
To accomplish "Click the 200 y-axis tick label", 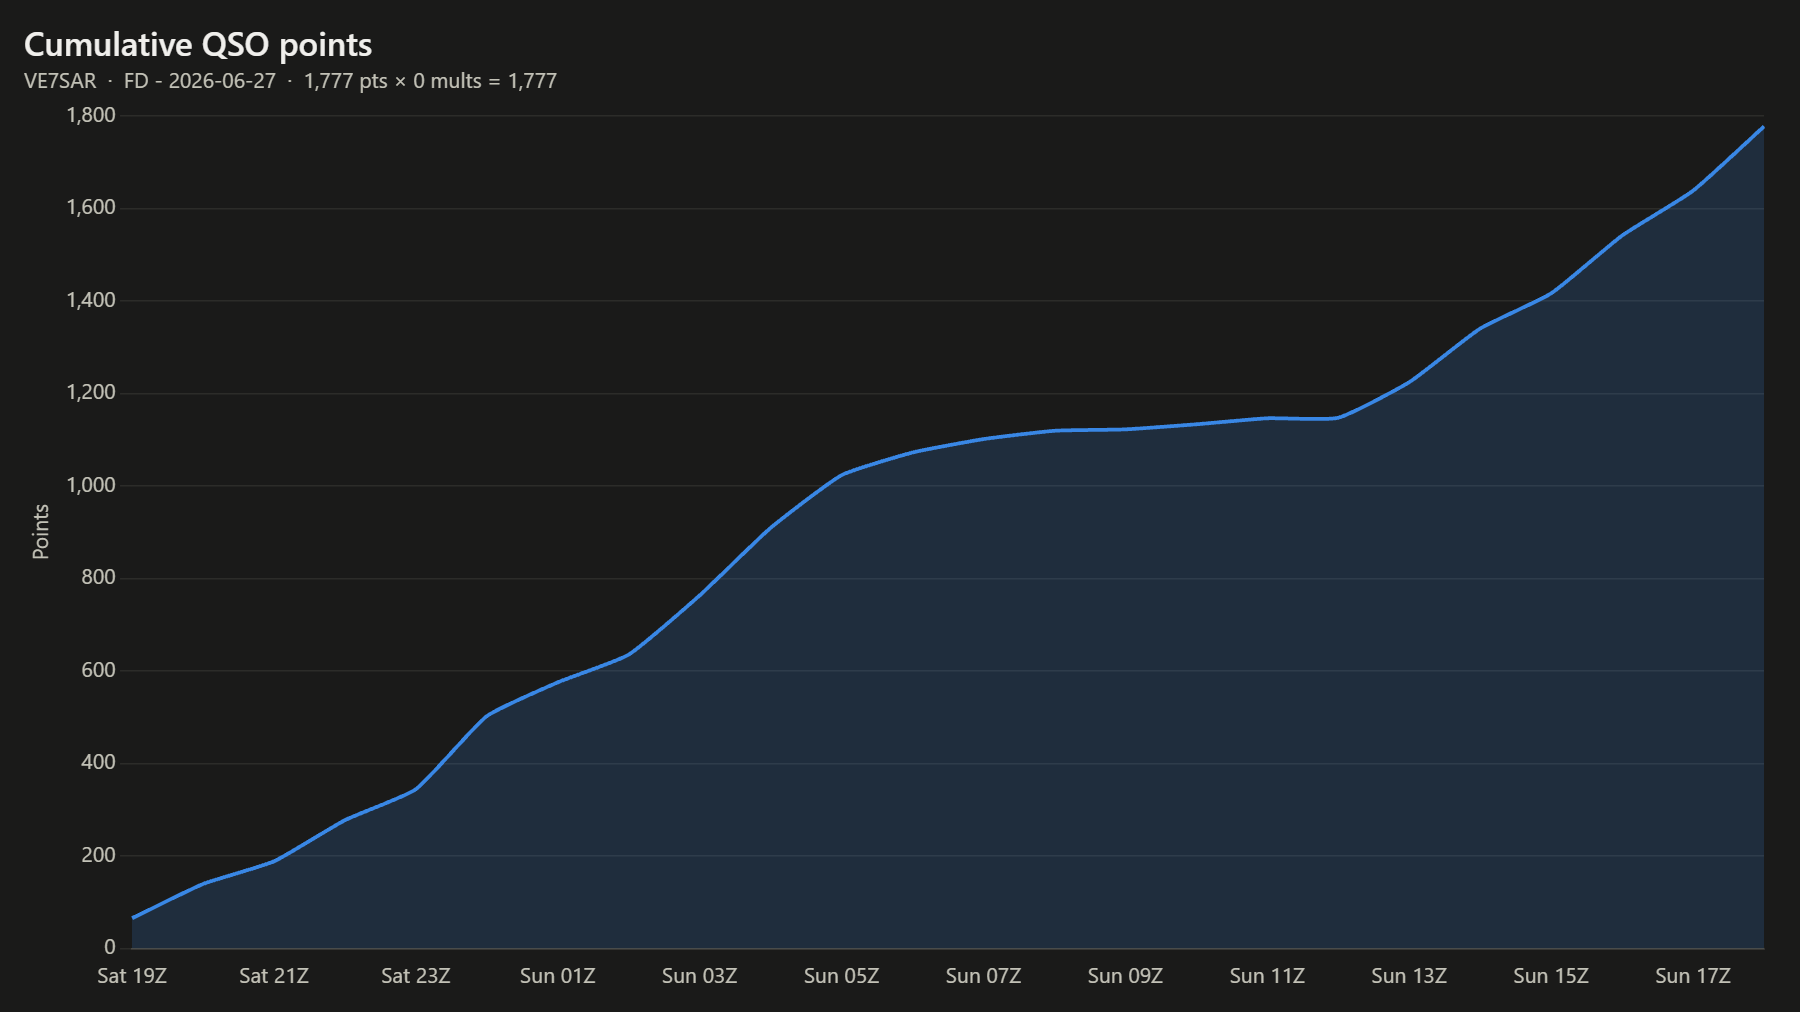I will [98, 855].
